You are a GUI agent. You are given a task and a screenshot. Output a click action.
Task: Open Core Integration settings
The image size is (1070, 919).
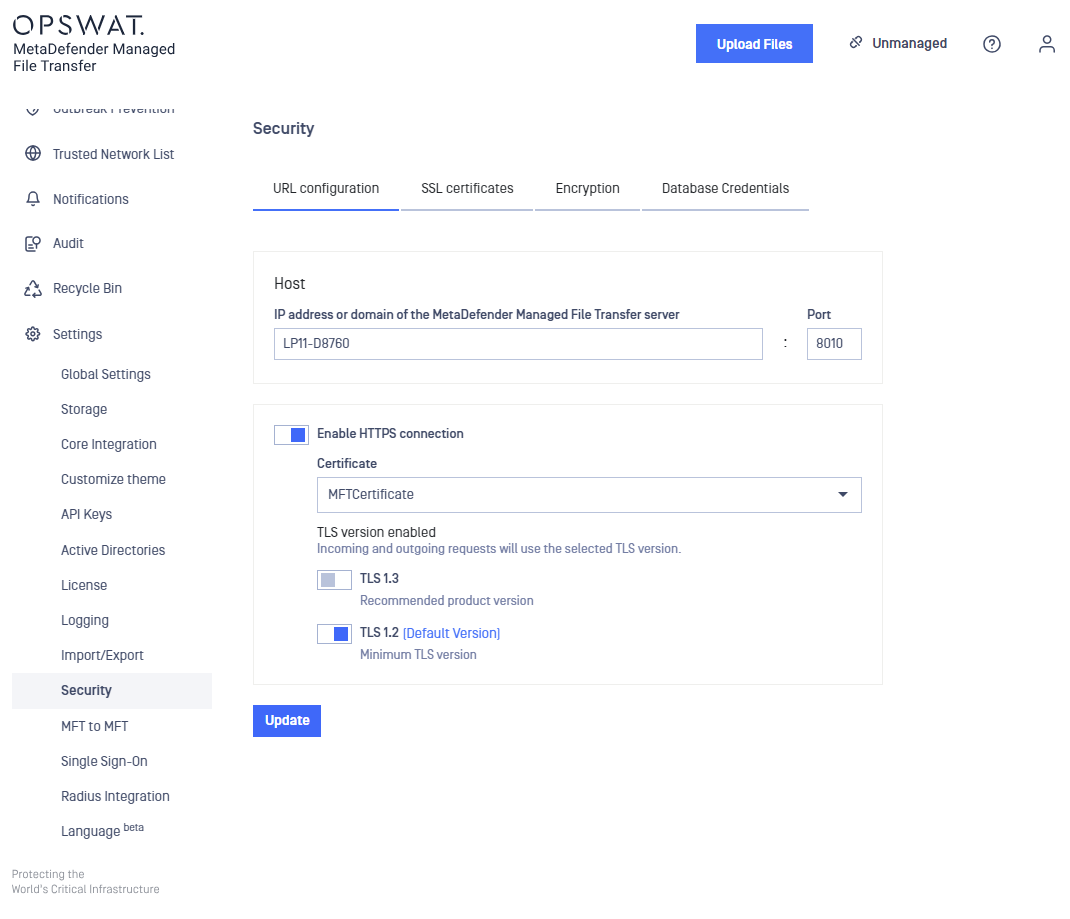[x=109, y=444]
